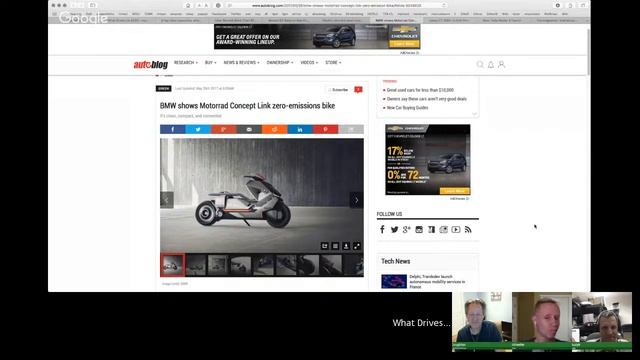Expand the Research menu
Viewport: 640px width, 360px height.
coord(186,62)
